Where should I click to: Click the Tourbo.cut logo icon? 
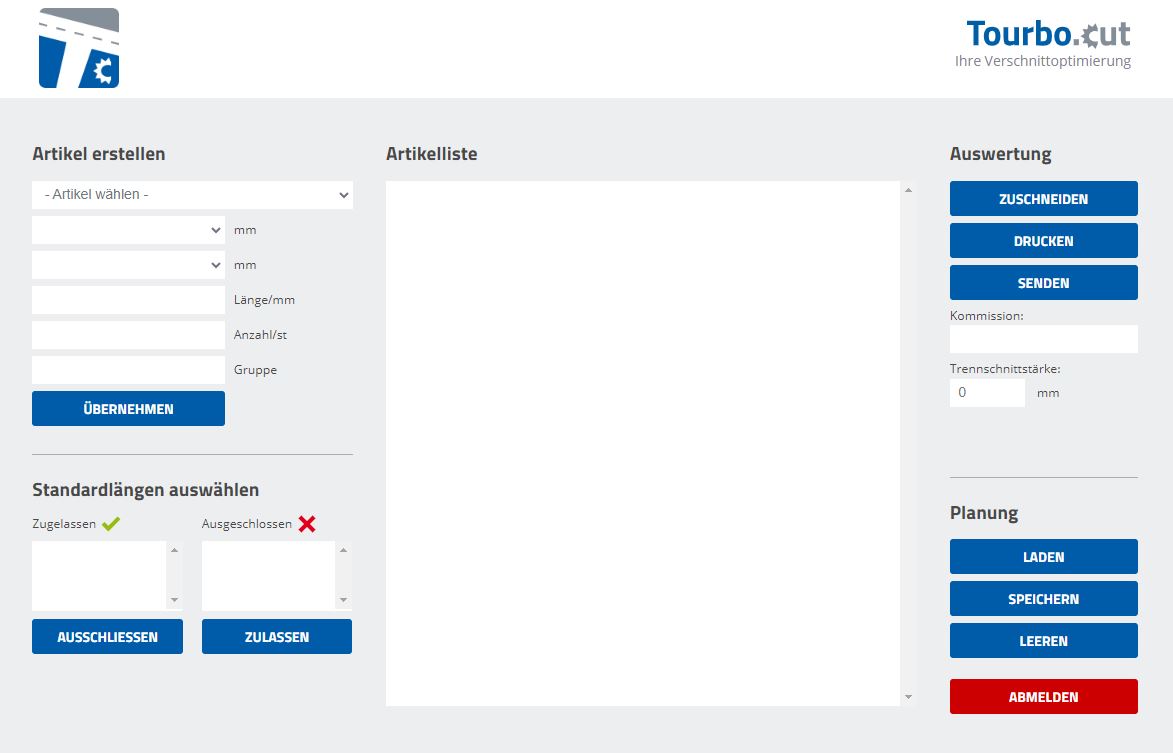[x=79, y=48]
